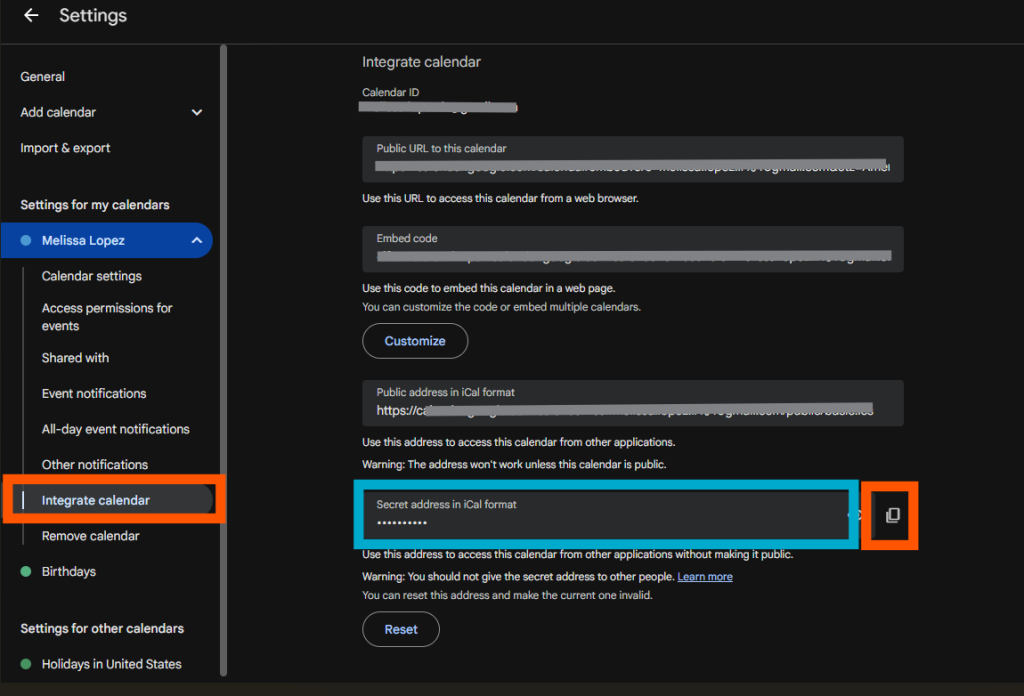
Task: Click the Customize embed button
Action: [x=415, y=341]
